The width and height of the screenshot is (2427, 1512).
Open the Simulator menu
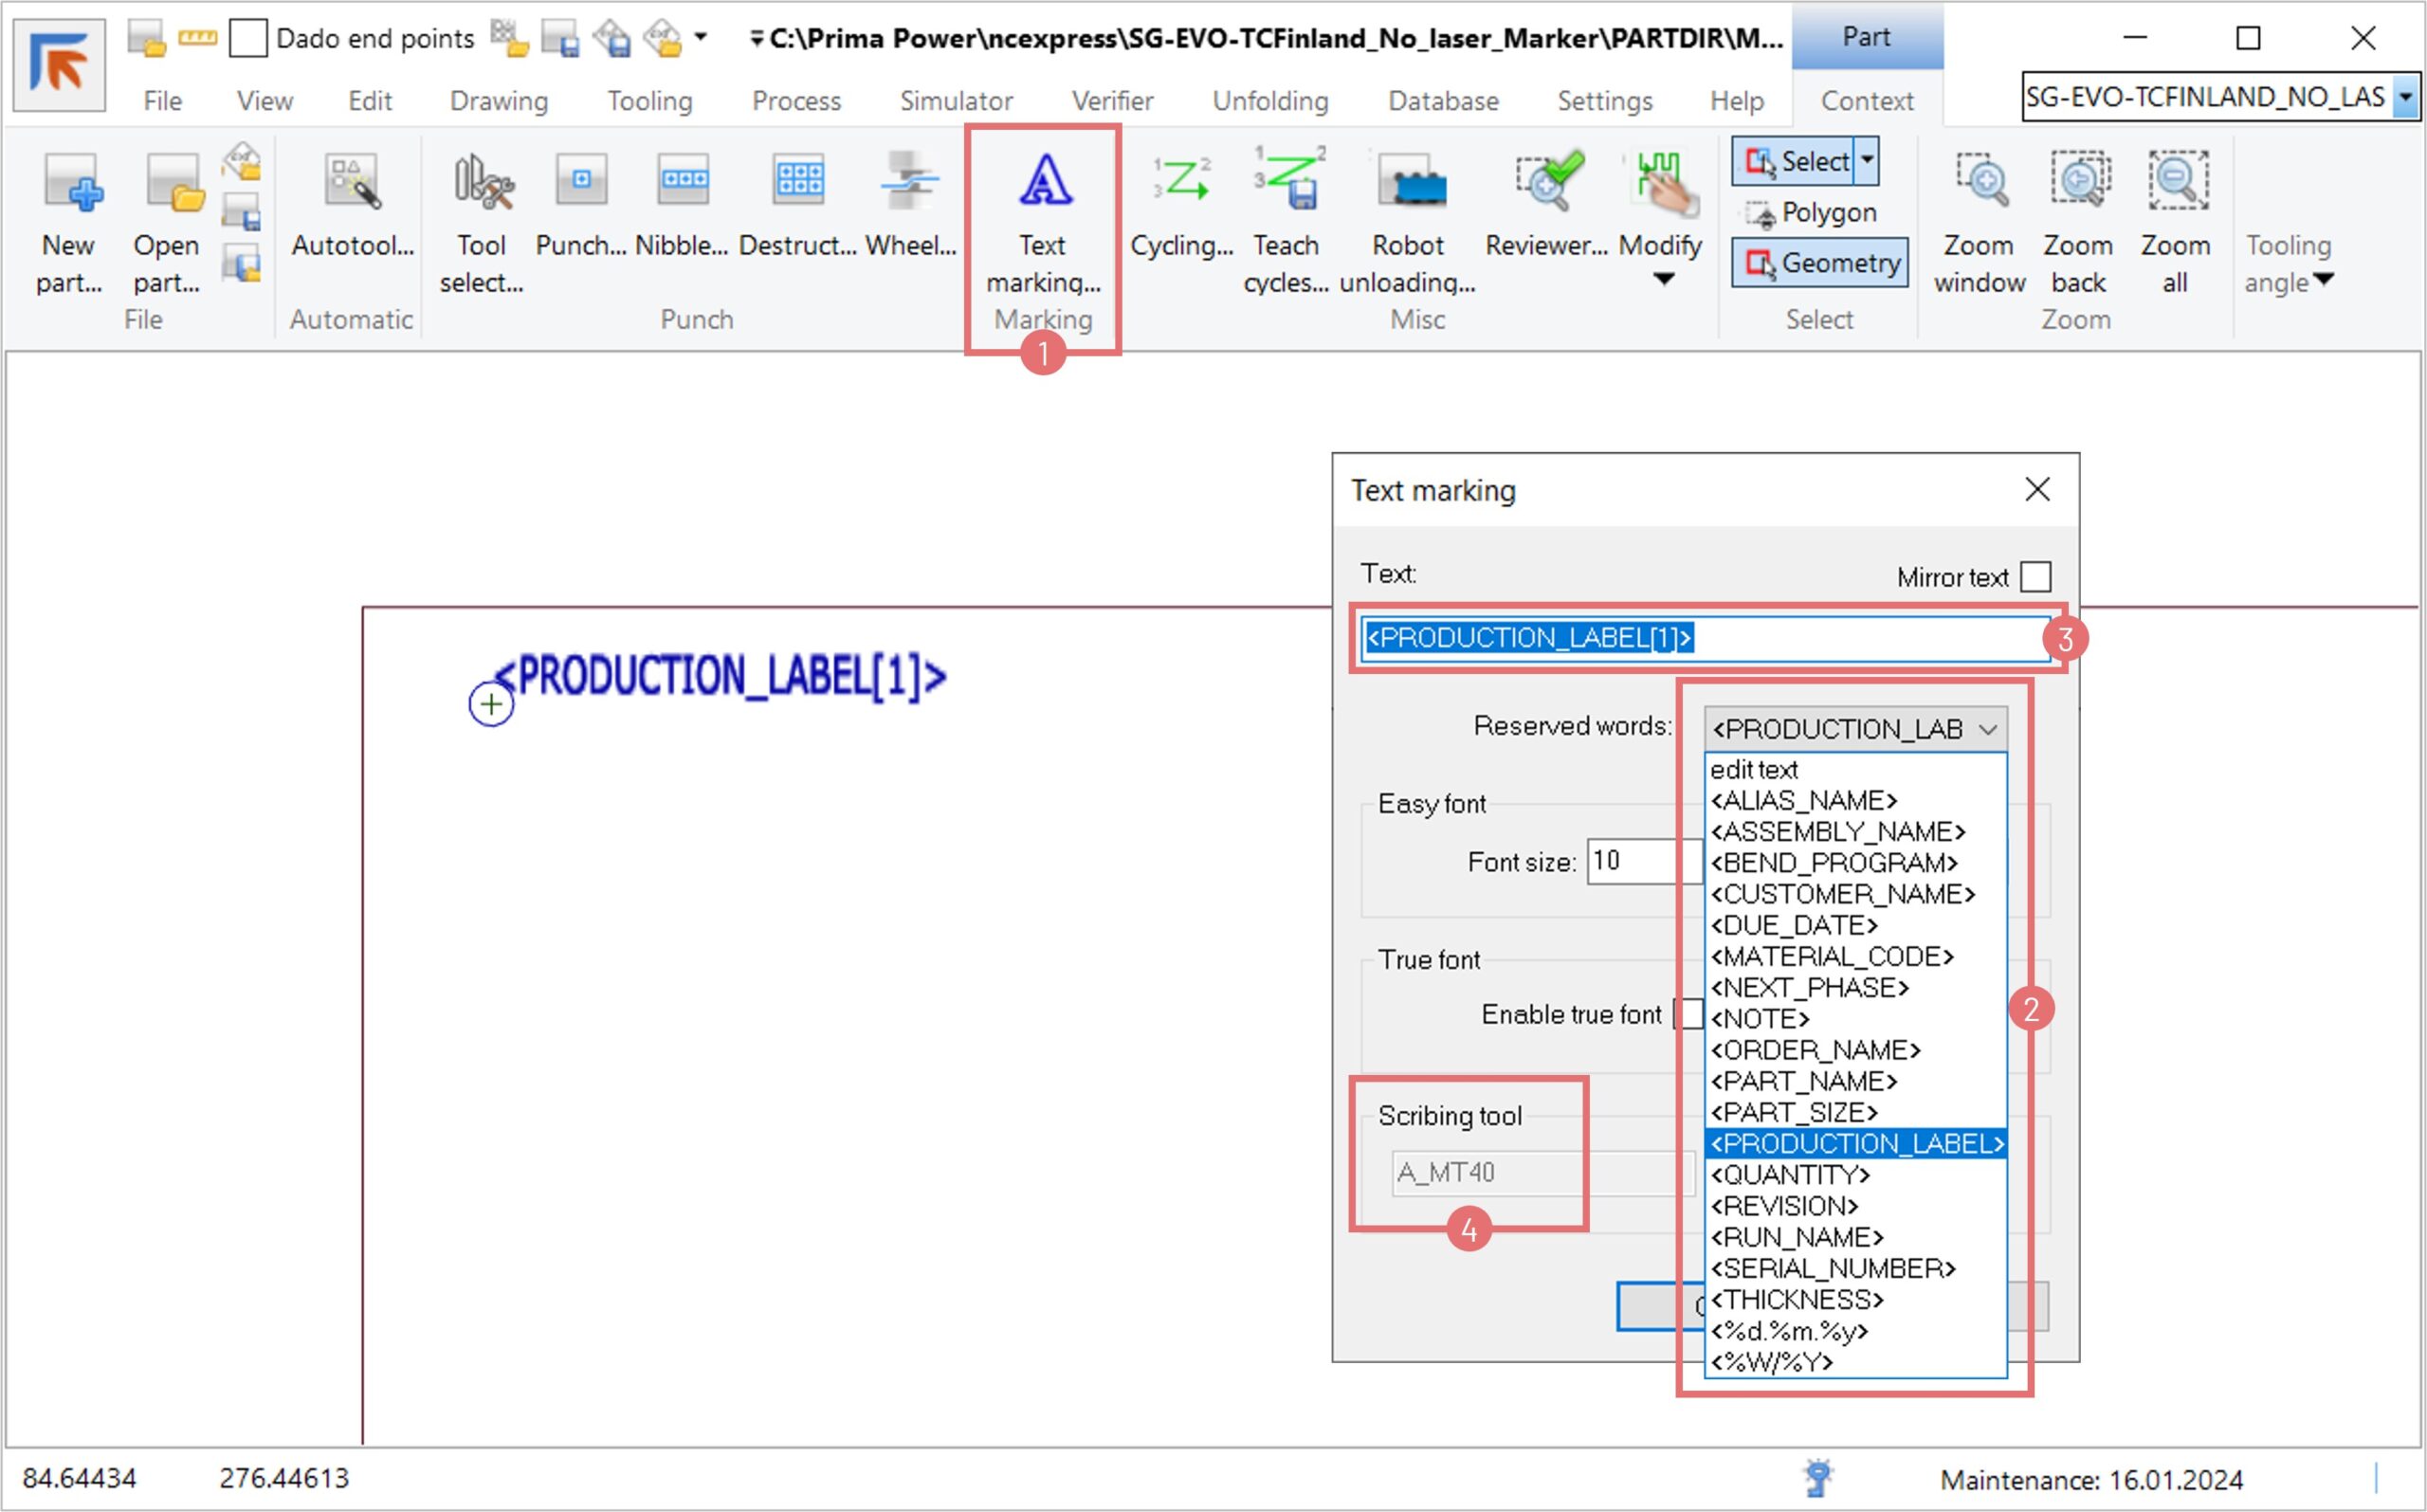[955, 101]
